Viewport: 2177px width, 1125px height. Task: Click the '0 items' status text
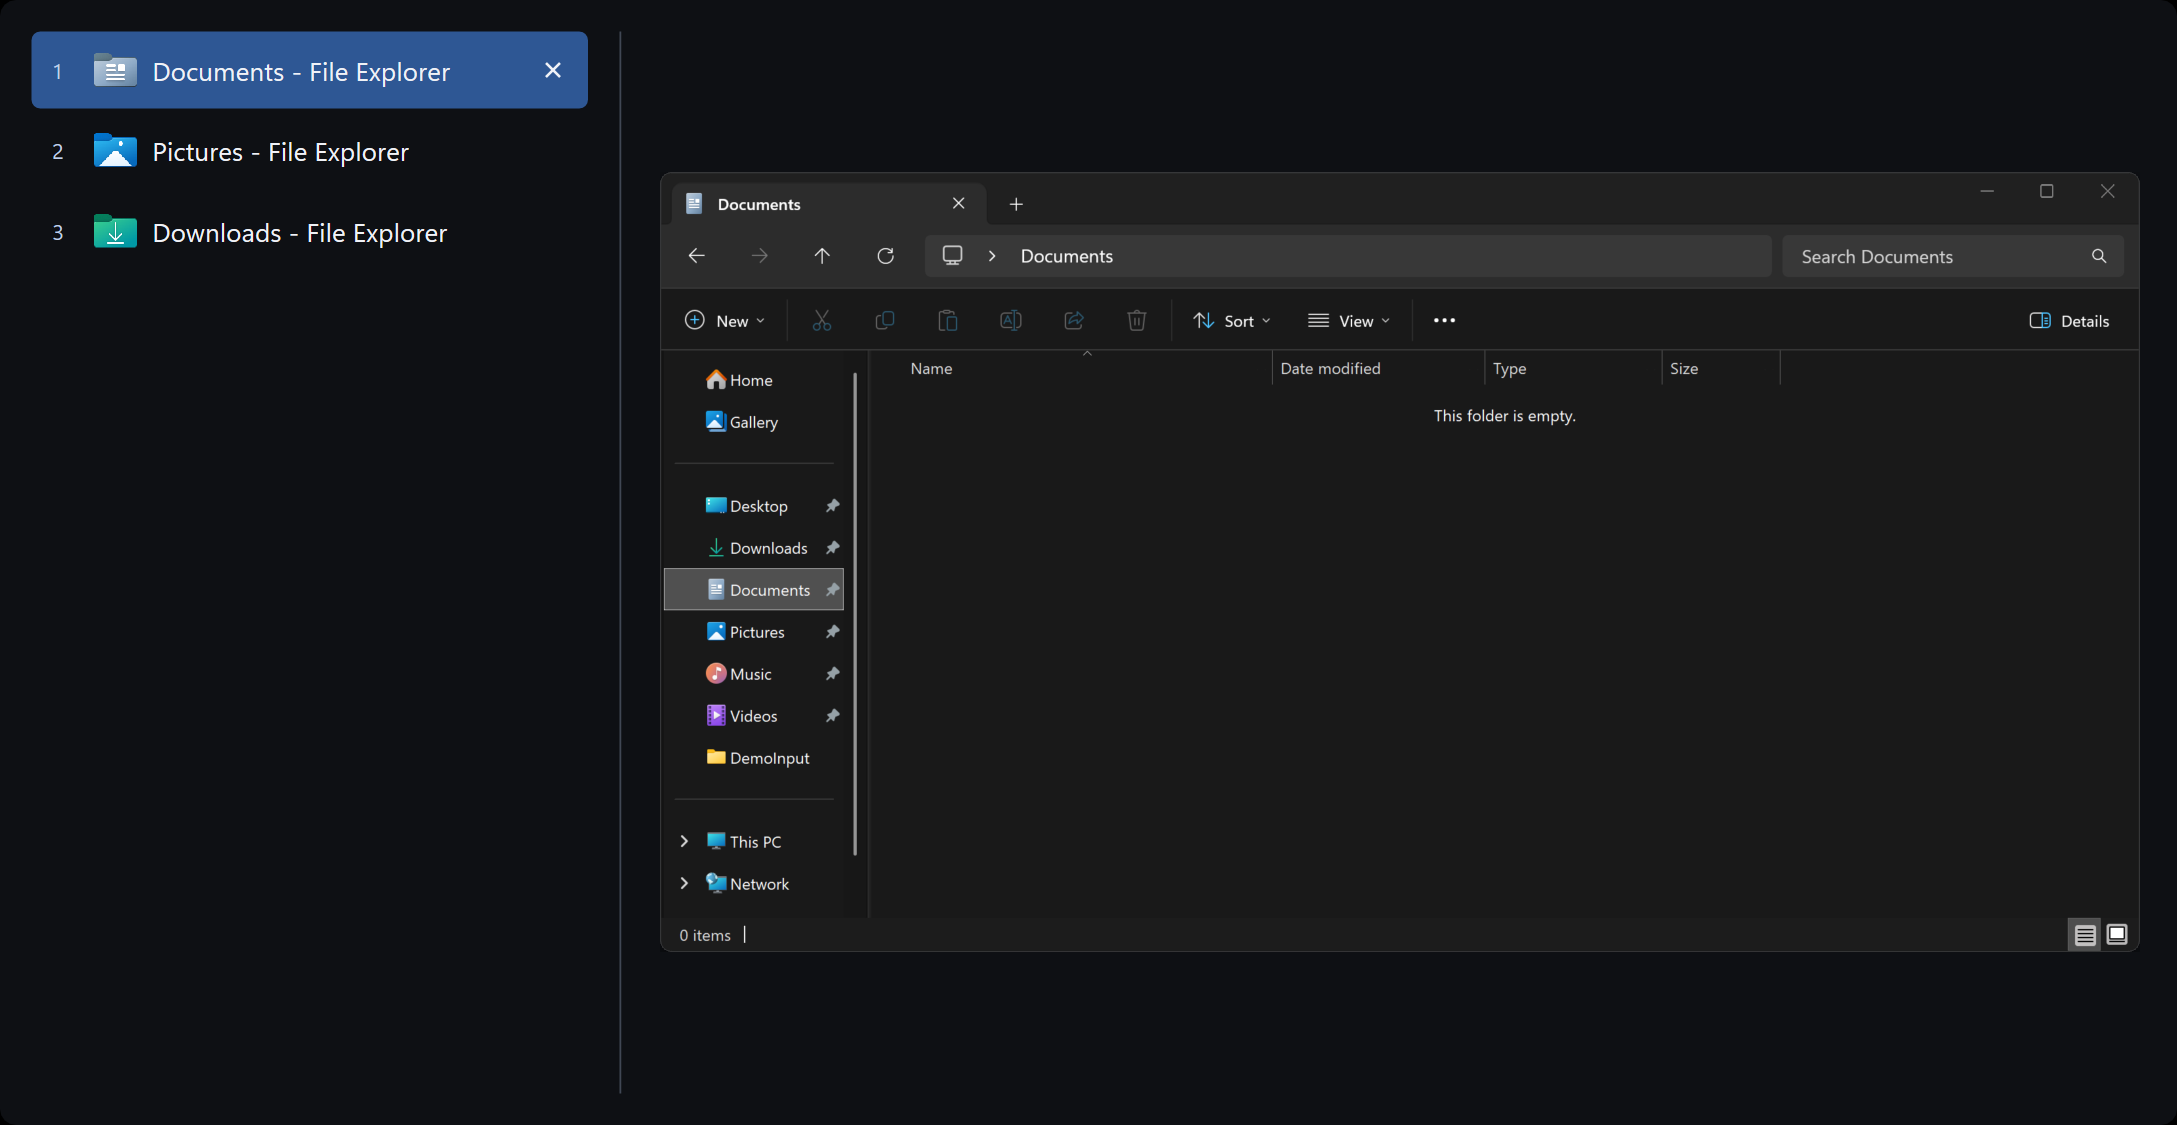click(x=705, y=935)
